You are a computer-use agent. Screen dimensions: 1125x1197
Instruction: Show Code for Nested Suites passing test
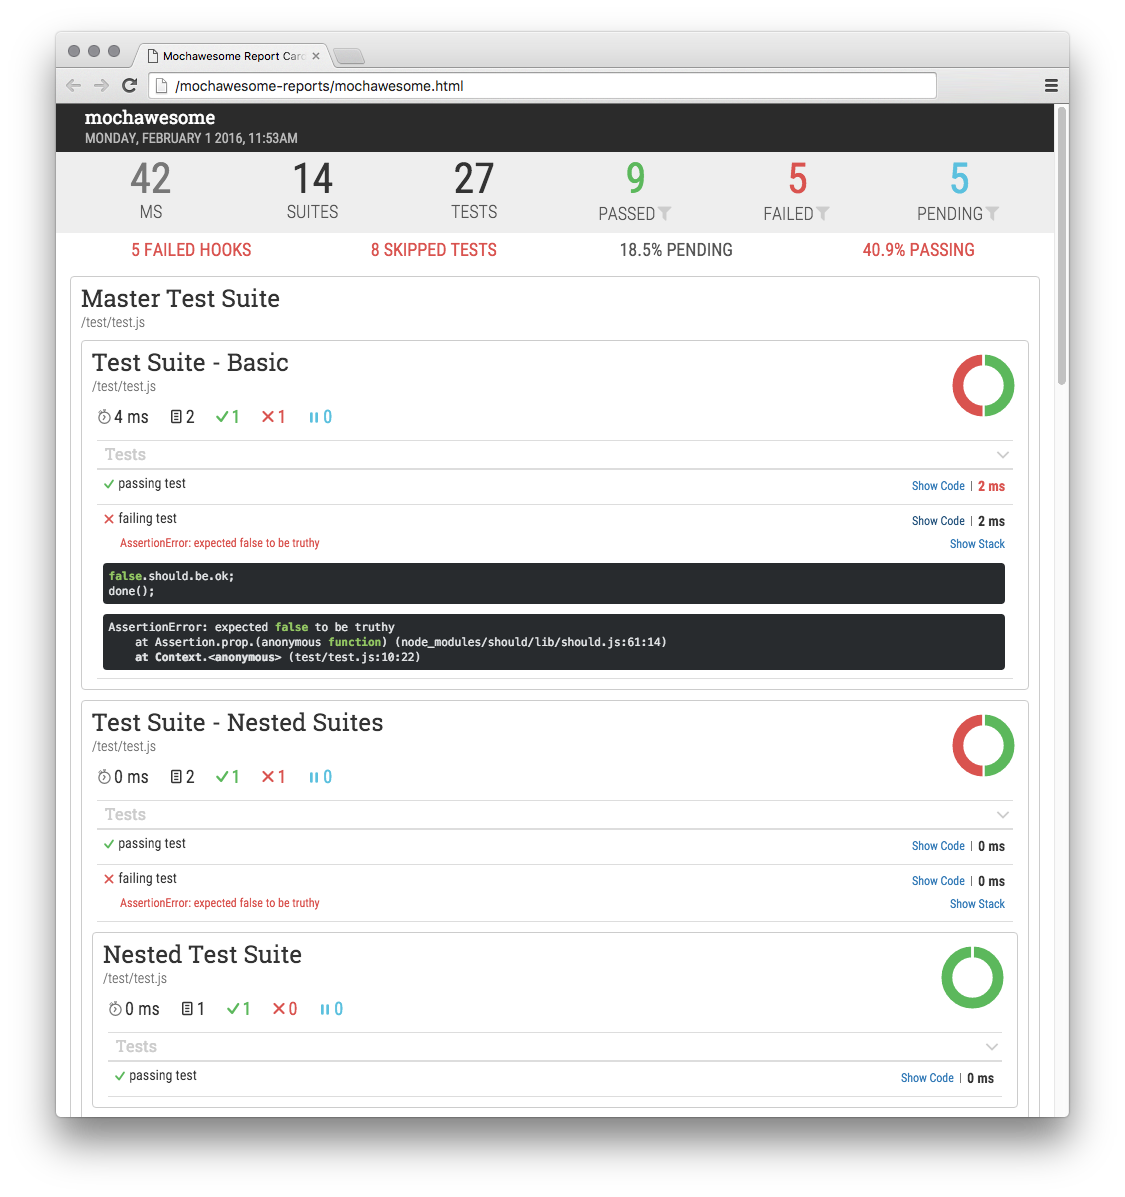click(938, 846)
